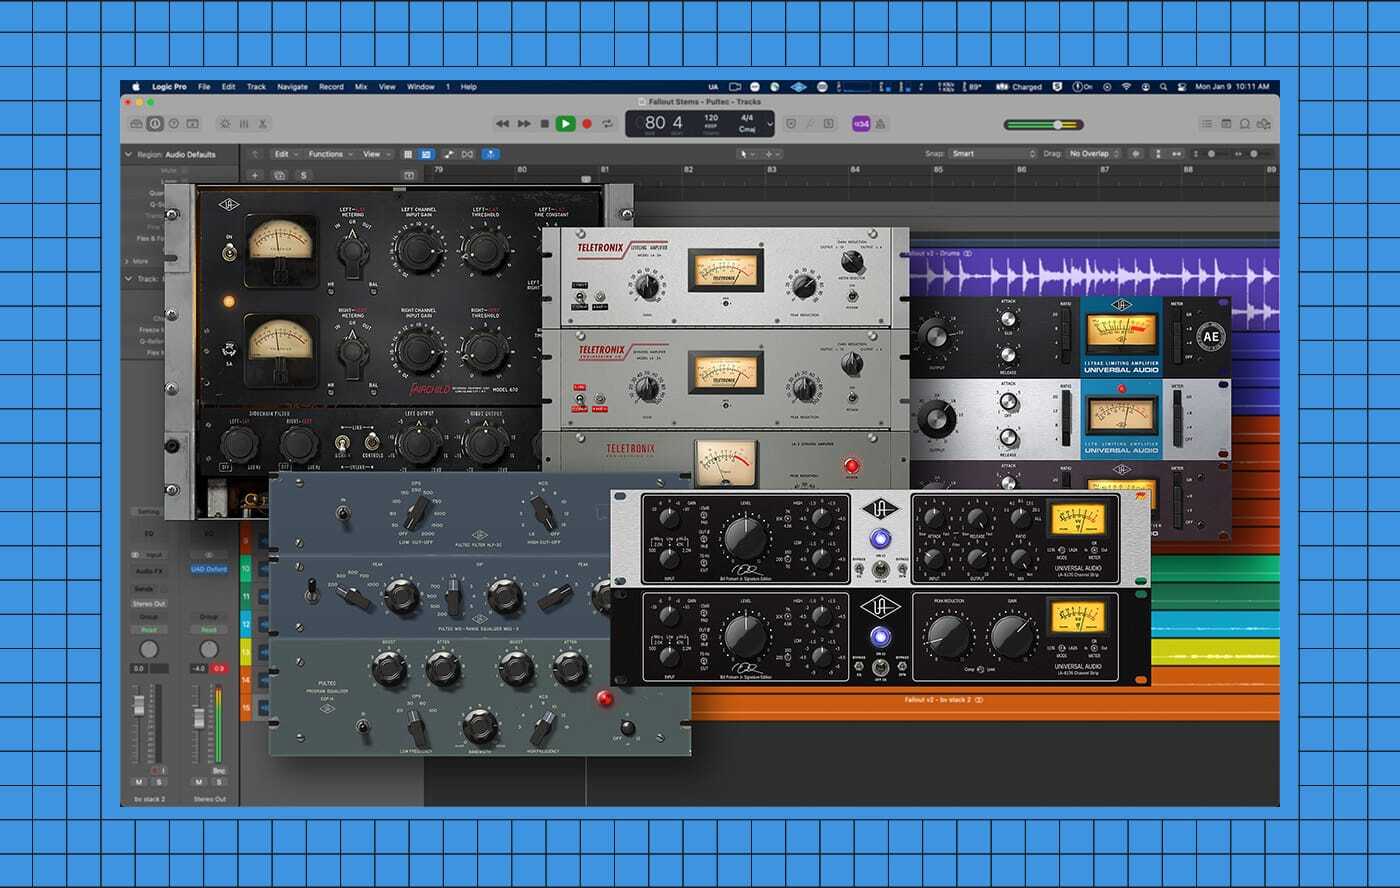
Task: Click the green Play button
Action: pyautogui.click(x=565, y=124)
